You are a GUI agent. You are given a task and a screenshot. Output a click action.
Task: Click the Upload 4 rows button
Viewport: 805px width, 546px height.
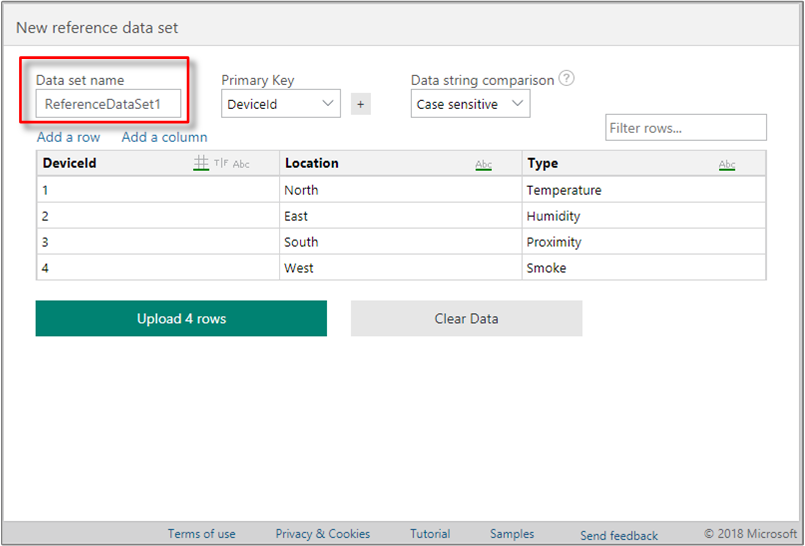point(181,319)
